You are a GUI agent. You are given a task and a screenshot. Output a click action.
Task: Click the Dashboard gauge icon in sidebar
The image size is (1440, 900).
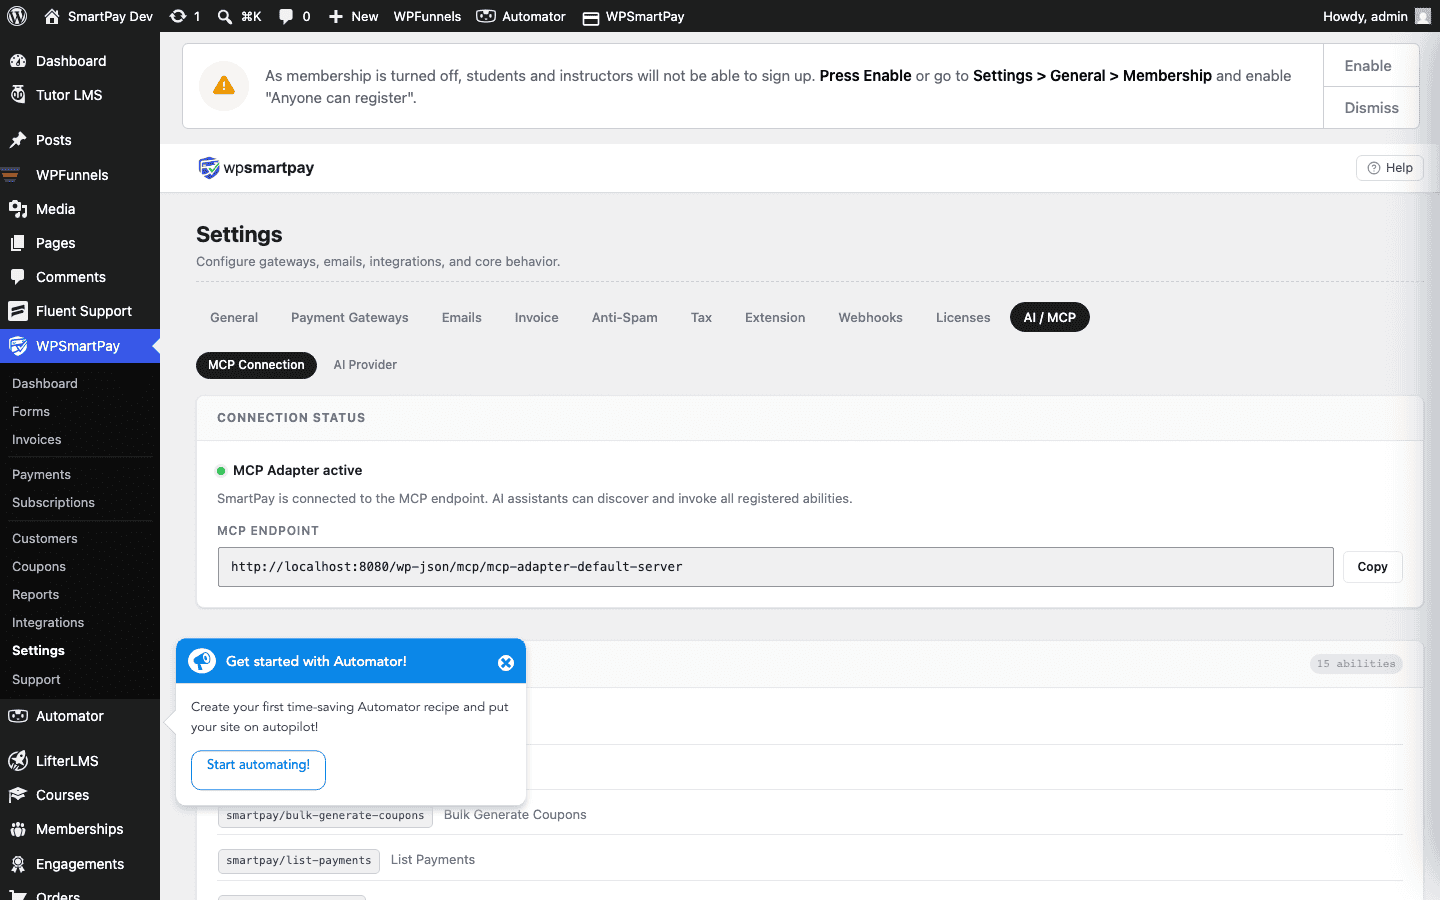[18, 61]
